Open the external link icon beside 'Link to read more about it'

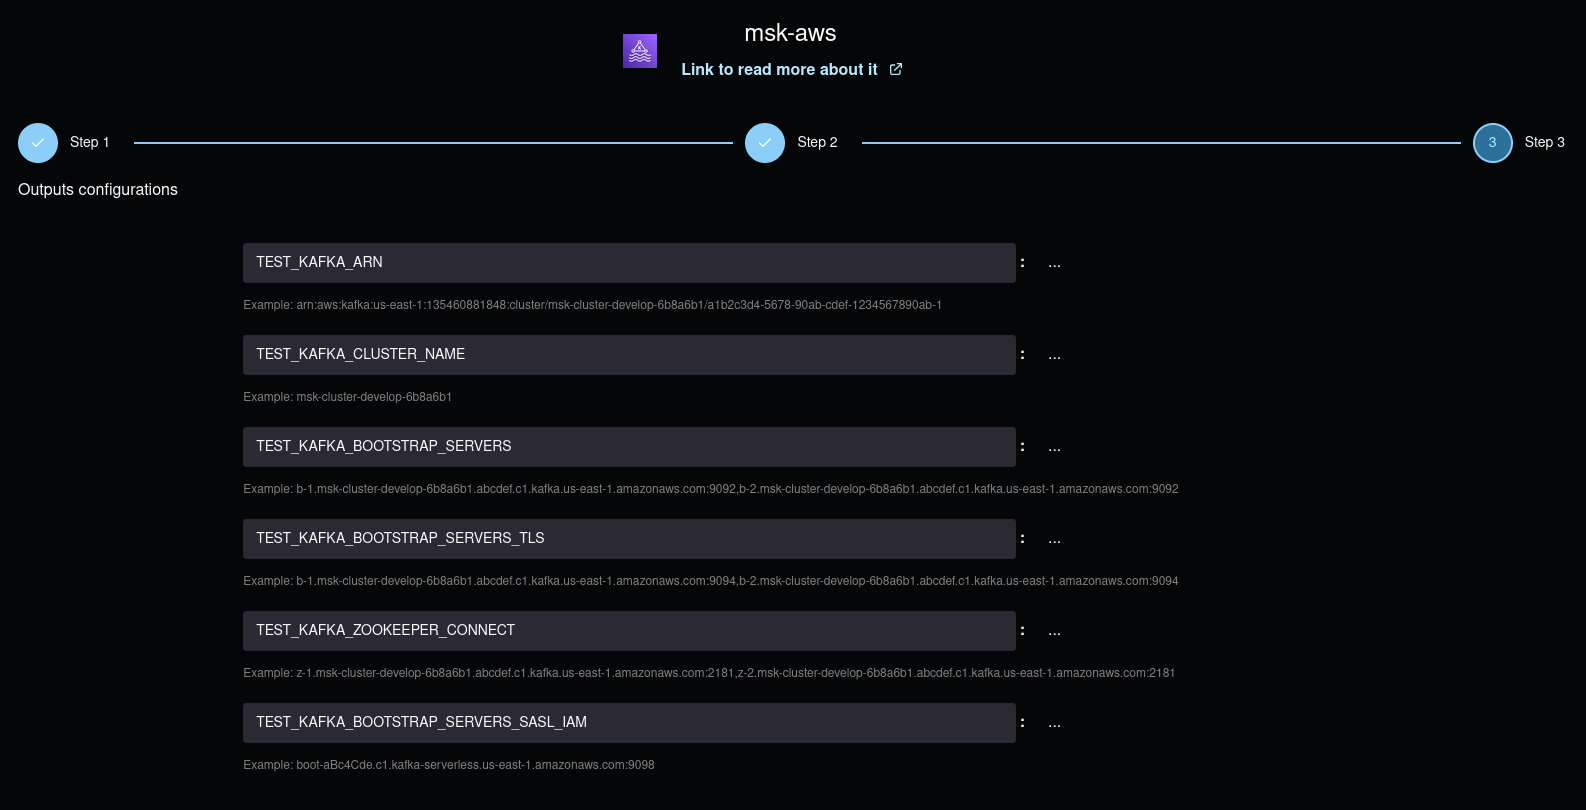point(896,69)
